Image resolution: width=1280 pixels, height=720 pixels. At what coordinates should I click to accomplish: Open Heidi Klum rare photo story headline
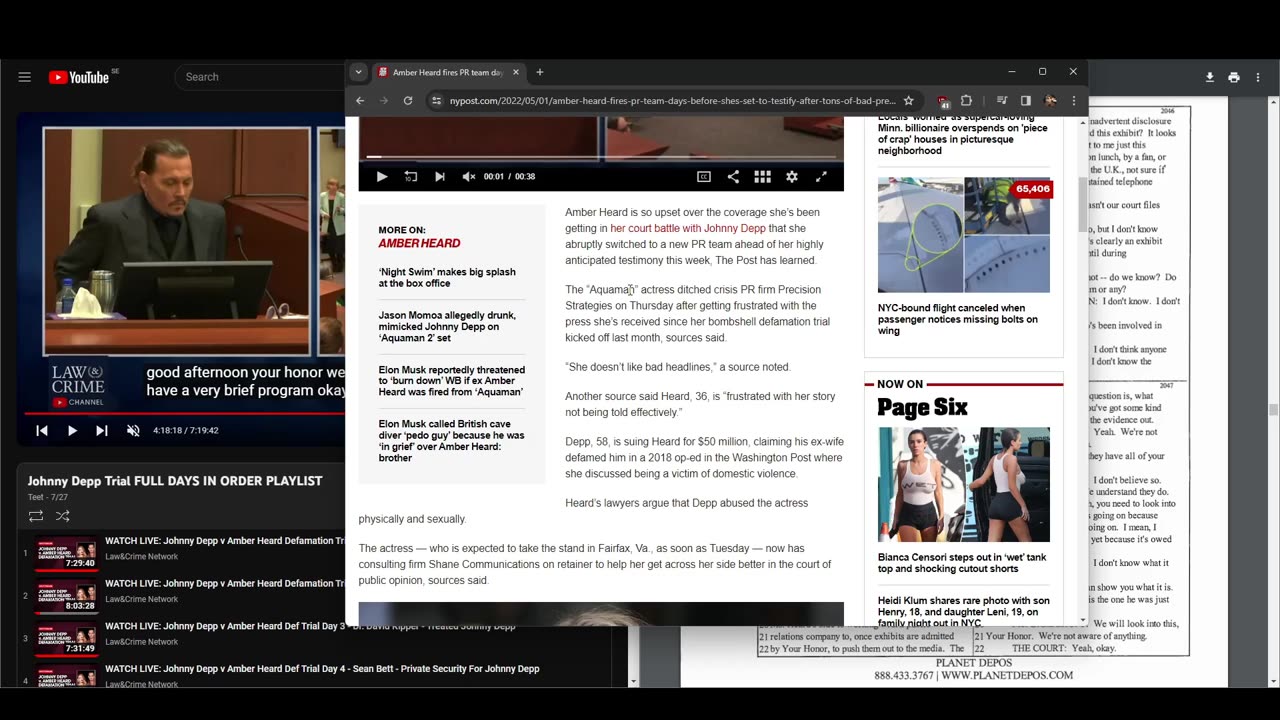click(x=963, y=612)
